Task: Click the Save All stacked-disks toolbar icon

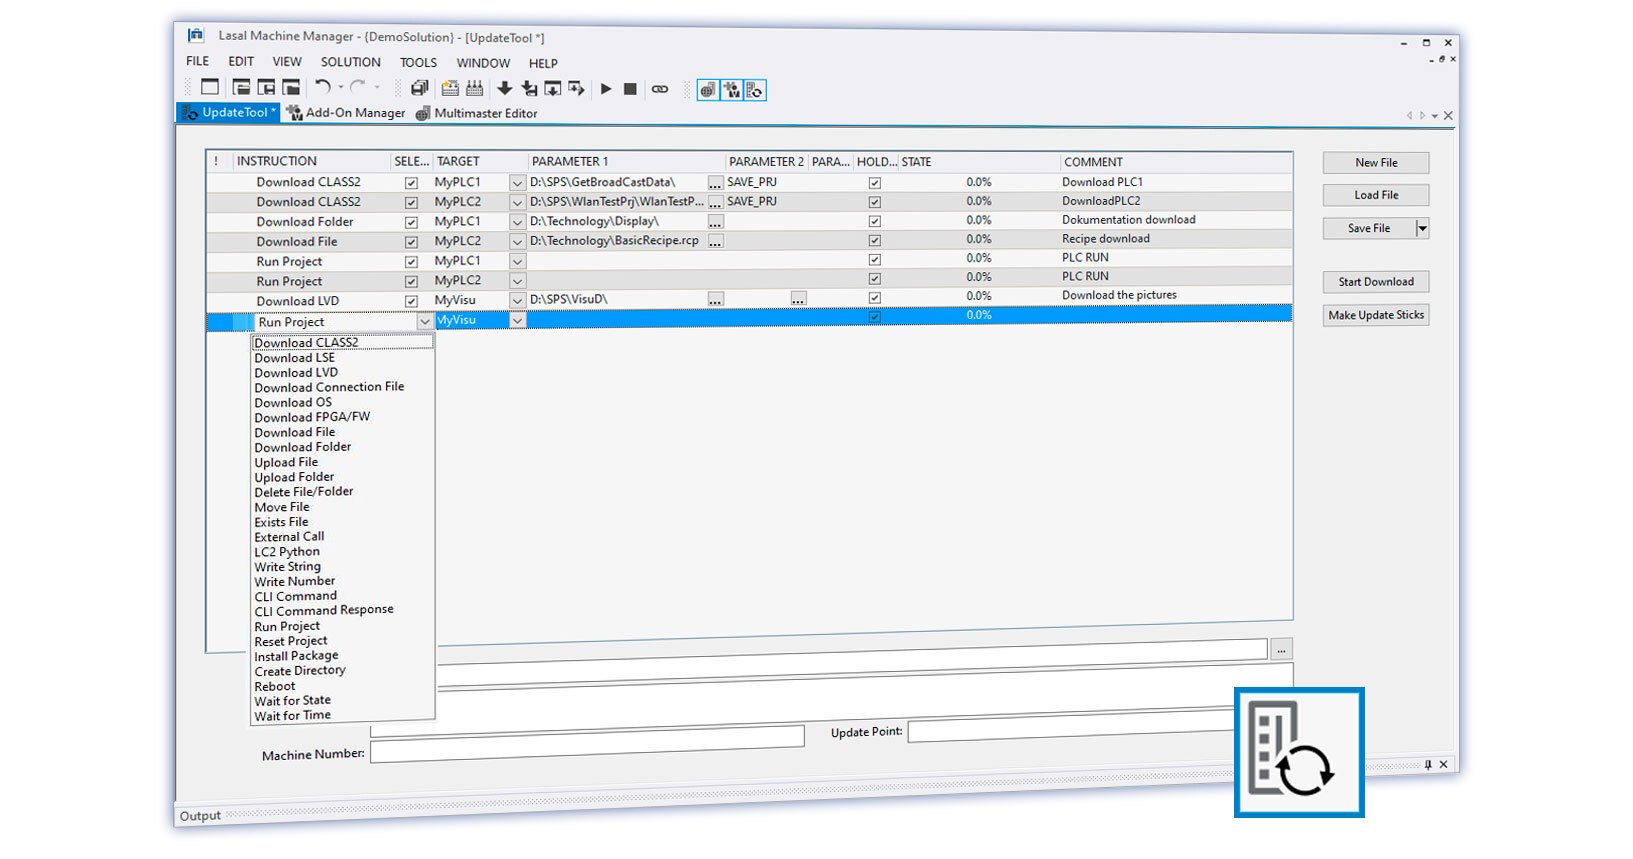Action: point(419,89)
